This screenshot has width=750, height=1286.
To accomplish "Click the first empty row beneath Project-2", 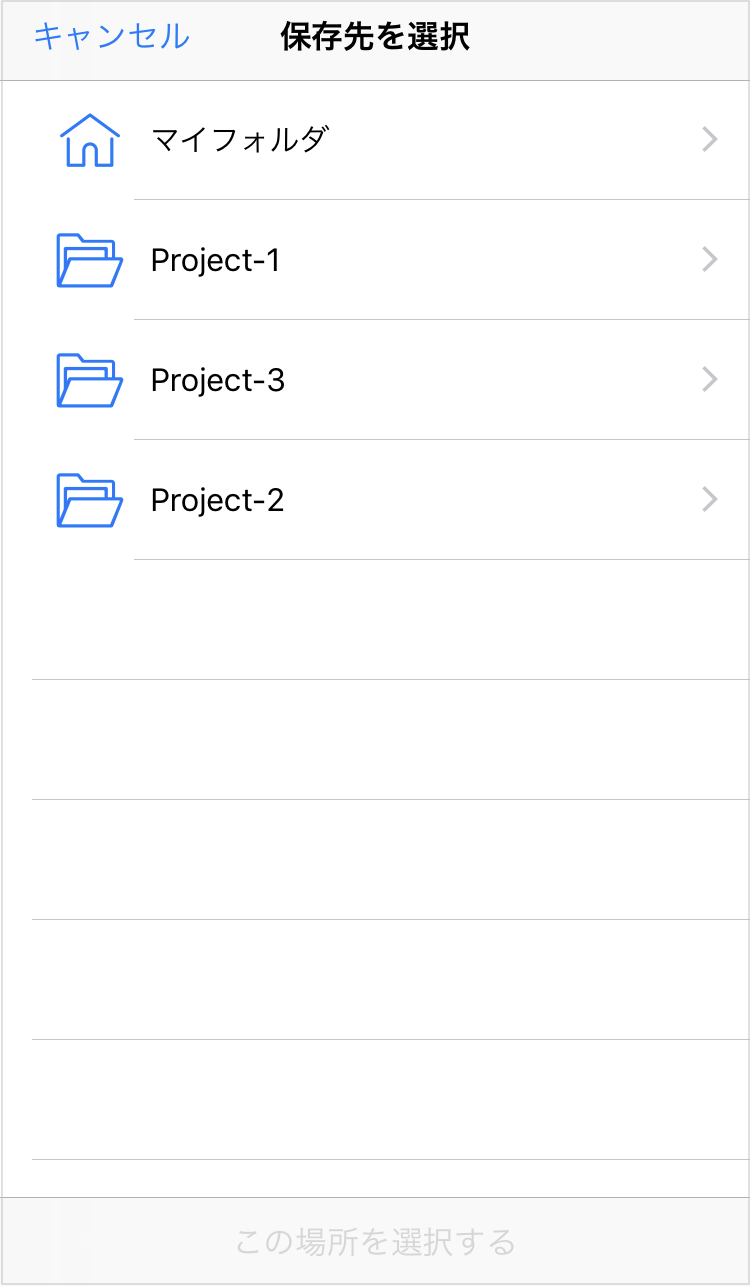I will (x=375, y=620).
